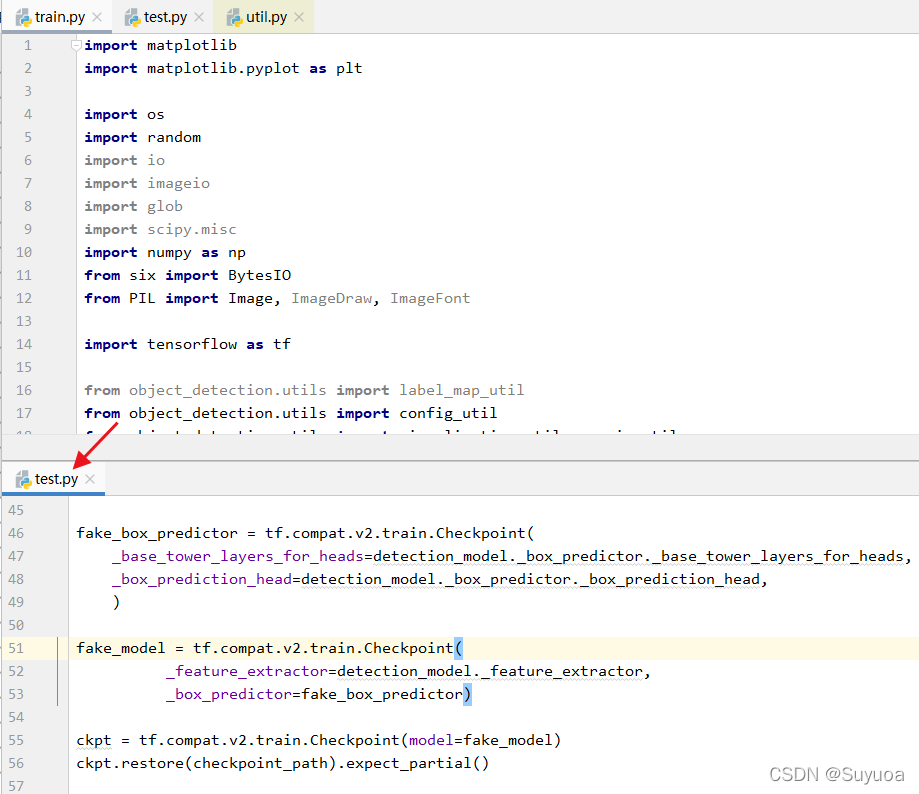Viewport: 919px width, 794px height.
Task: Click the Python file icon on util.py tab
Action: (234, 18)
